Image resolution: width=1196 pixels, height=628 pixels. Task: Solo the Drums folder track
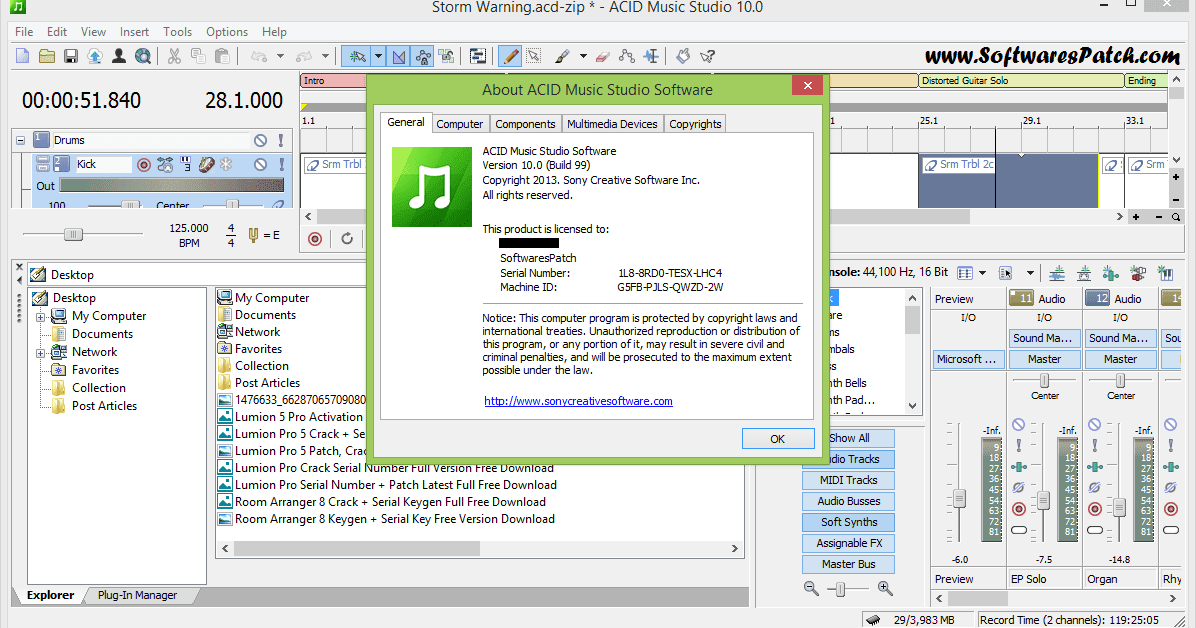point(281,140)
